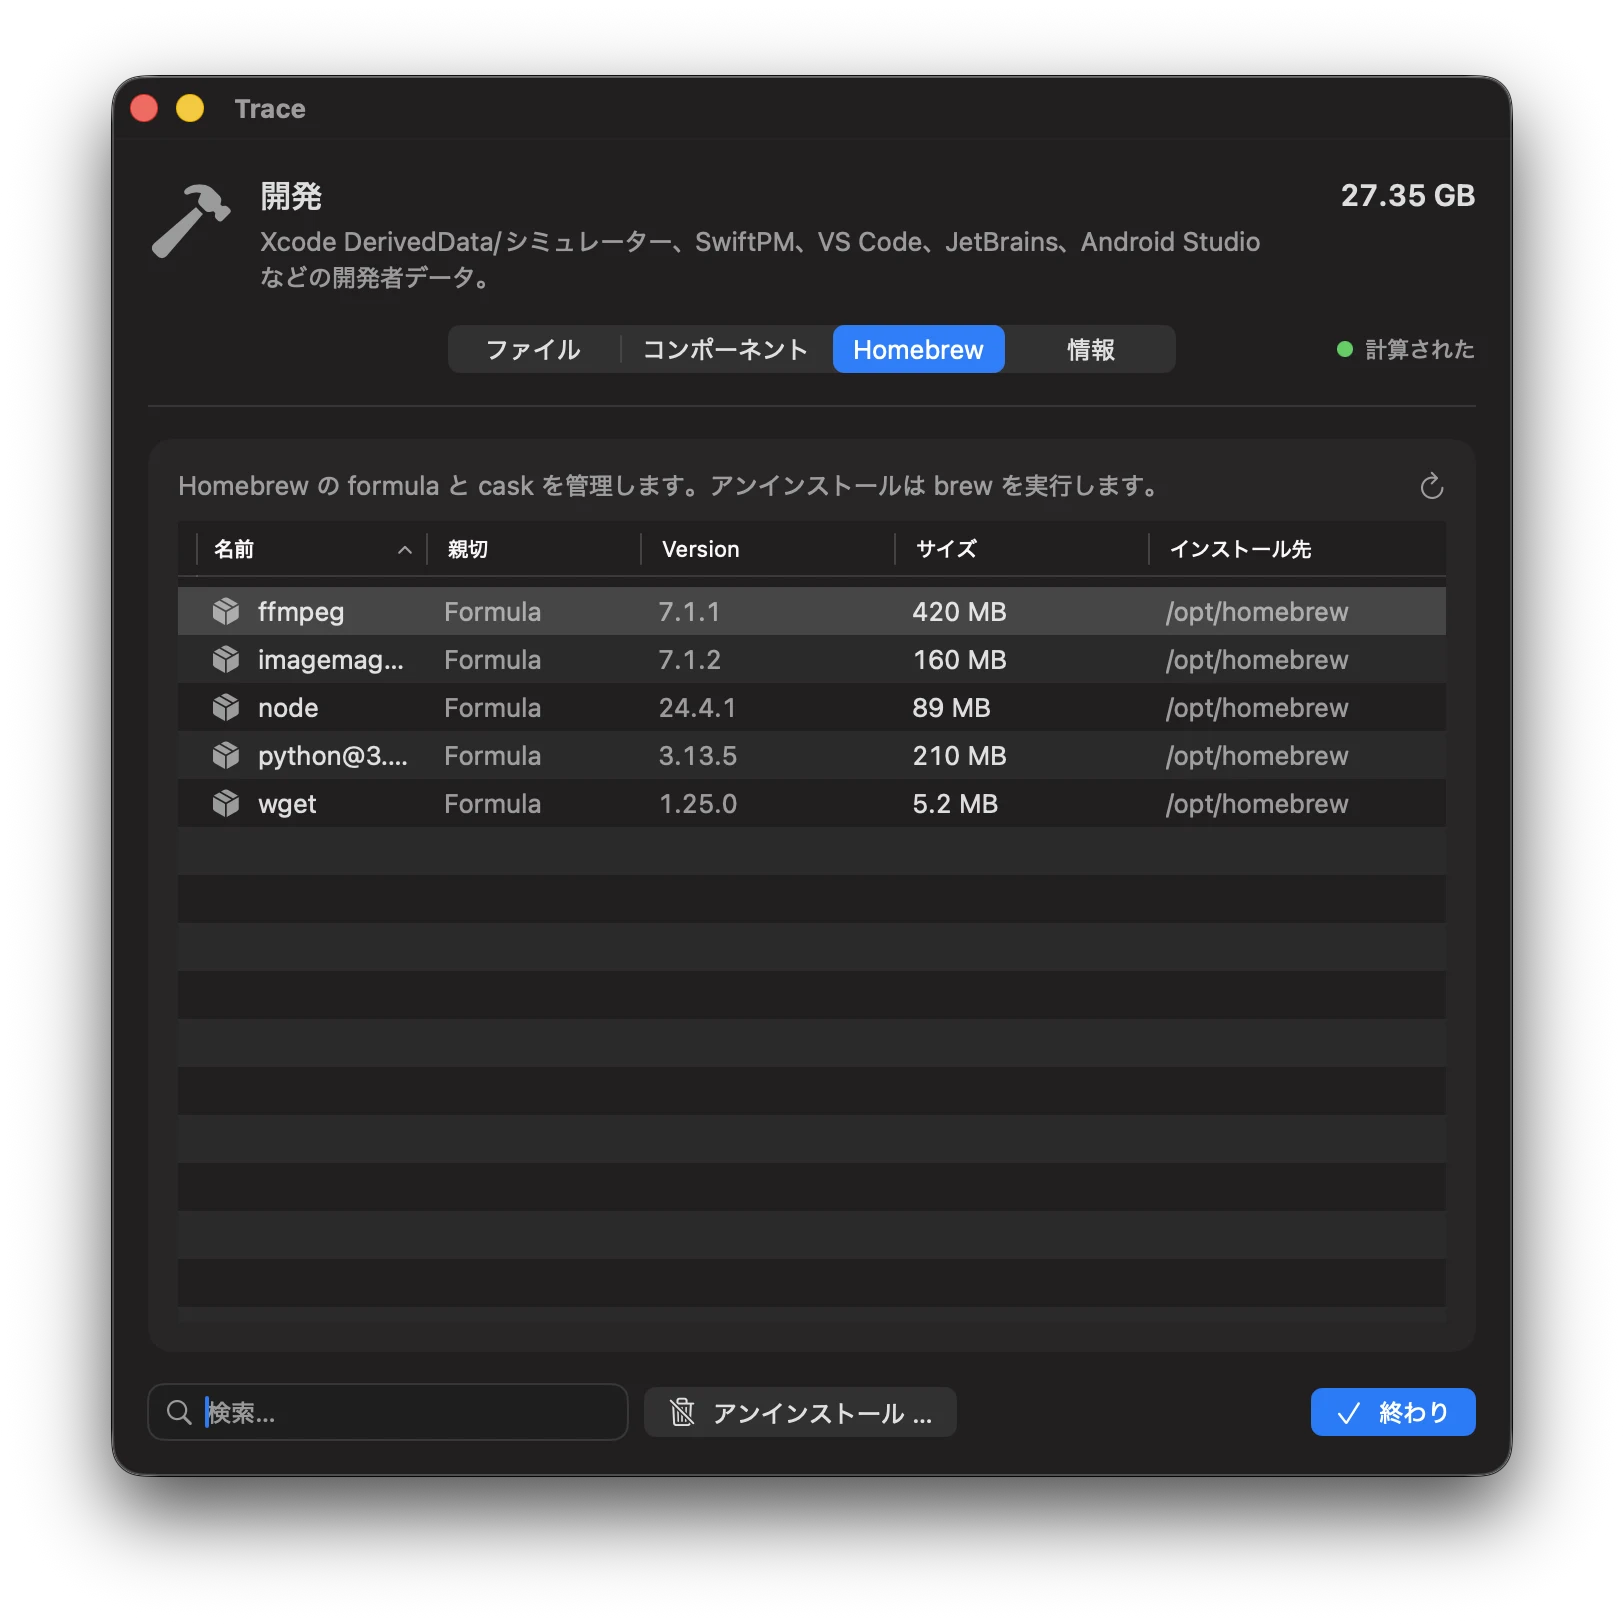Close the Trace window with the red button
Viewport: 1624px width, 1624px height.
coord(144,108)
